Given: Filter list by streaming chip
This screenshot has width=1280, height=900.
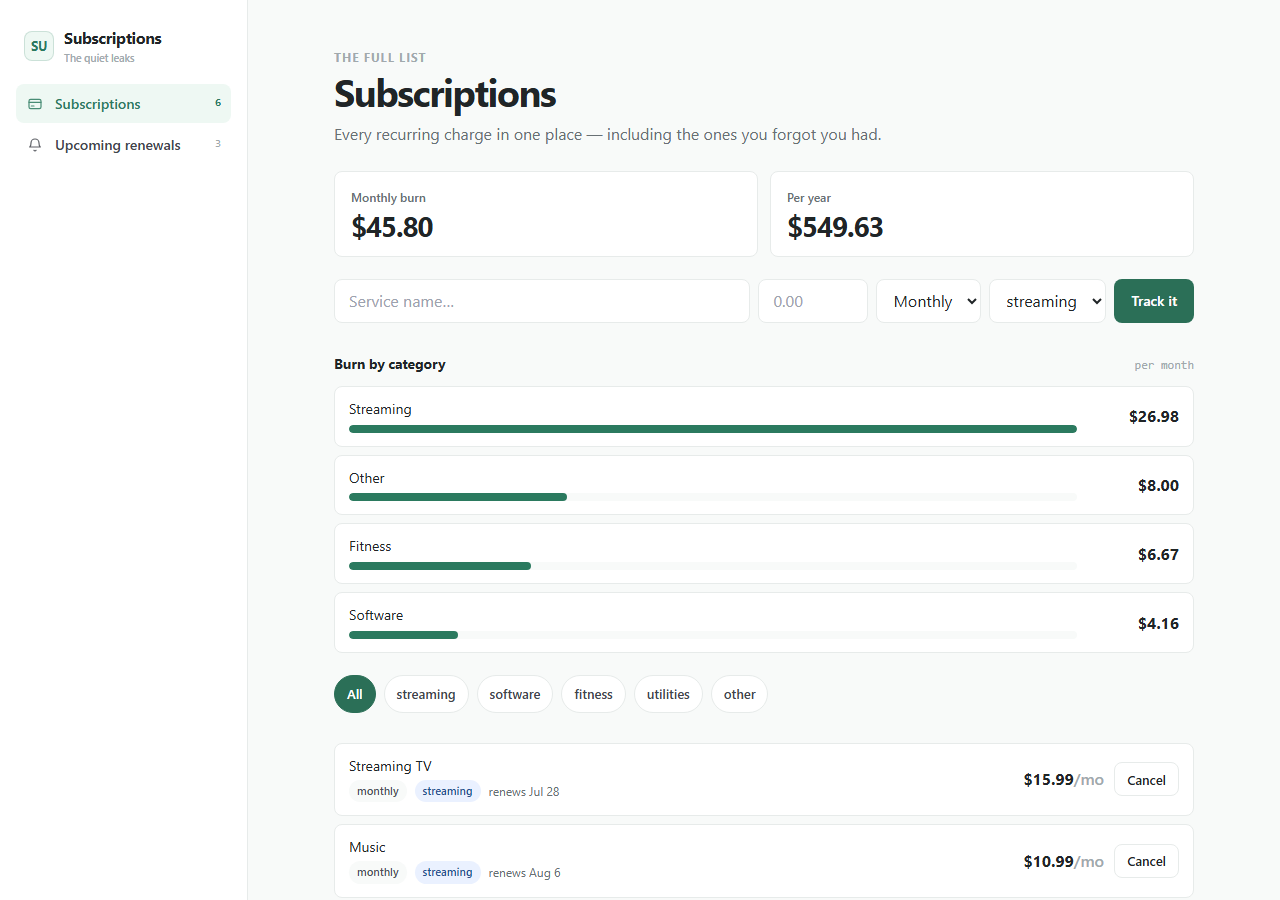Looking at the screenshot, I should pos(426,694).
